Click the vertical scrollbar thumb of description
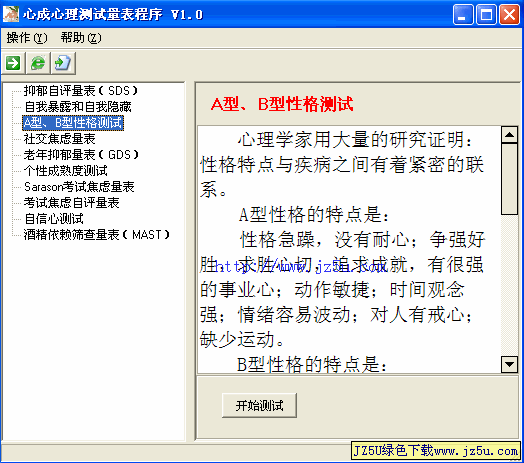 [x=510, y=179]
